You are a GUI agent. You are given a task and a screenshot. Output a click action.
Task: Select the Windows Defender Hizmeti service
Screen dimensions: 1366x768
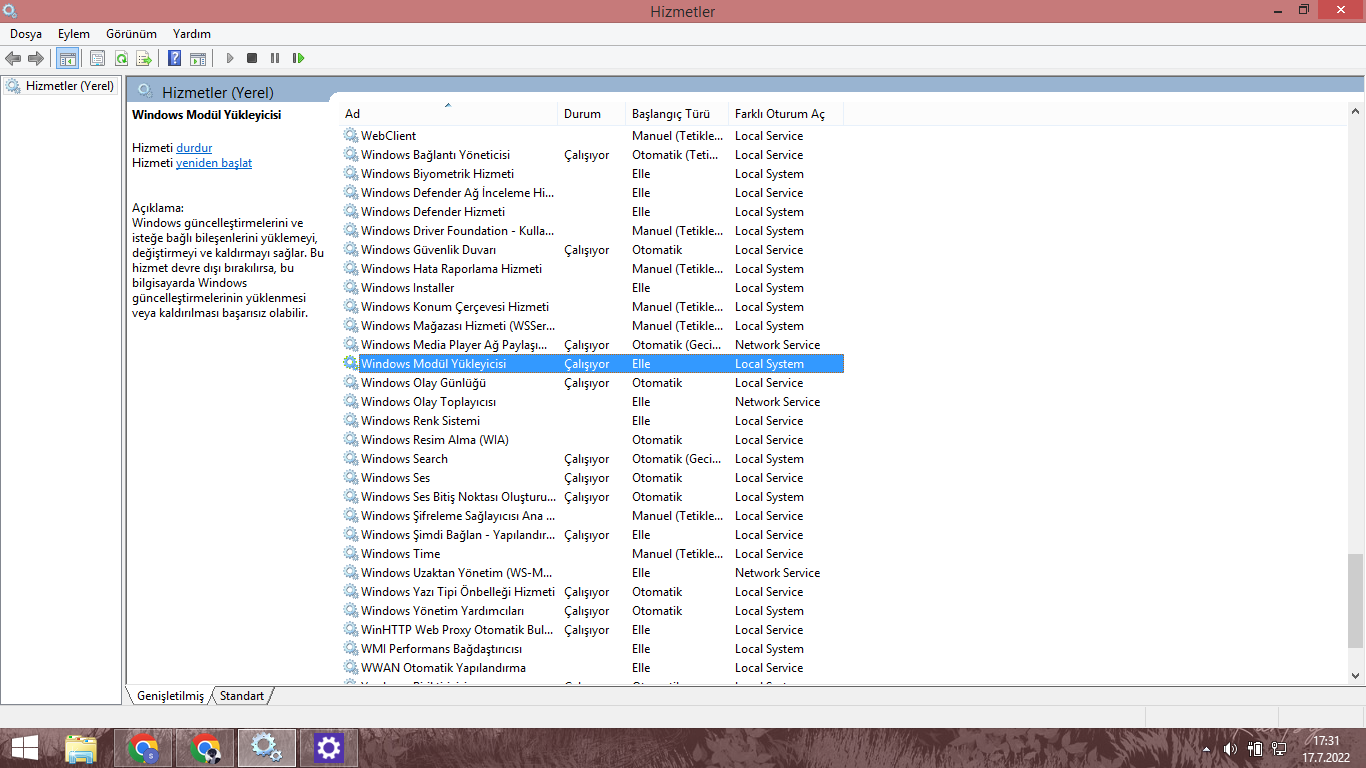pos(433,211)
